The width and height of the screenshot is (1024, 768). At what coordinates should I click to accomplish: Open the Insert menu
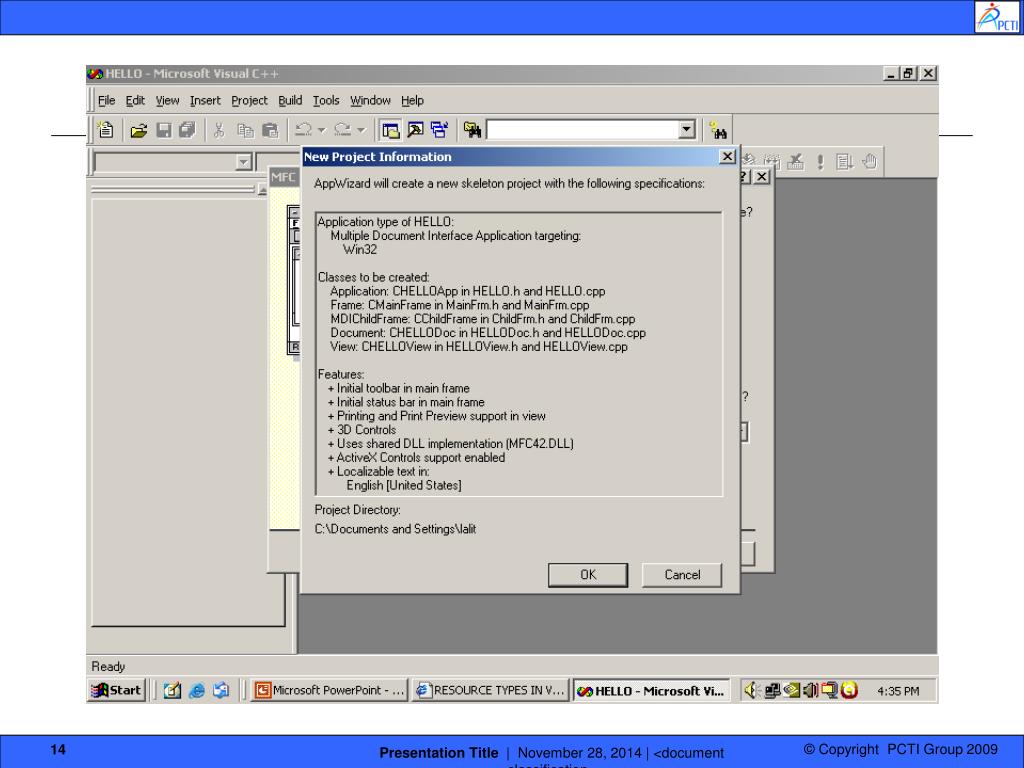tap(205, 101)
